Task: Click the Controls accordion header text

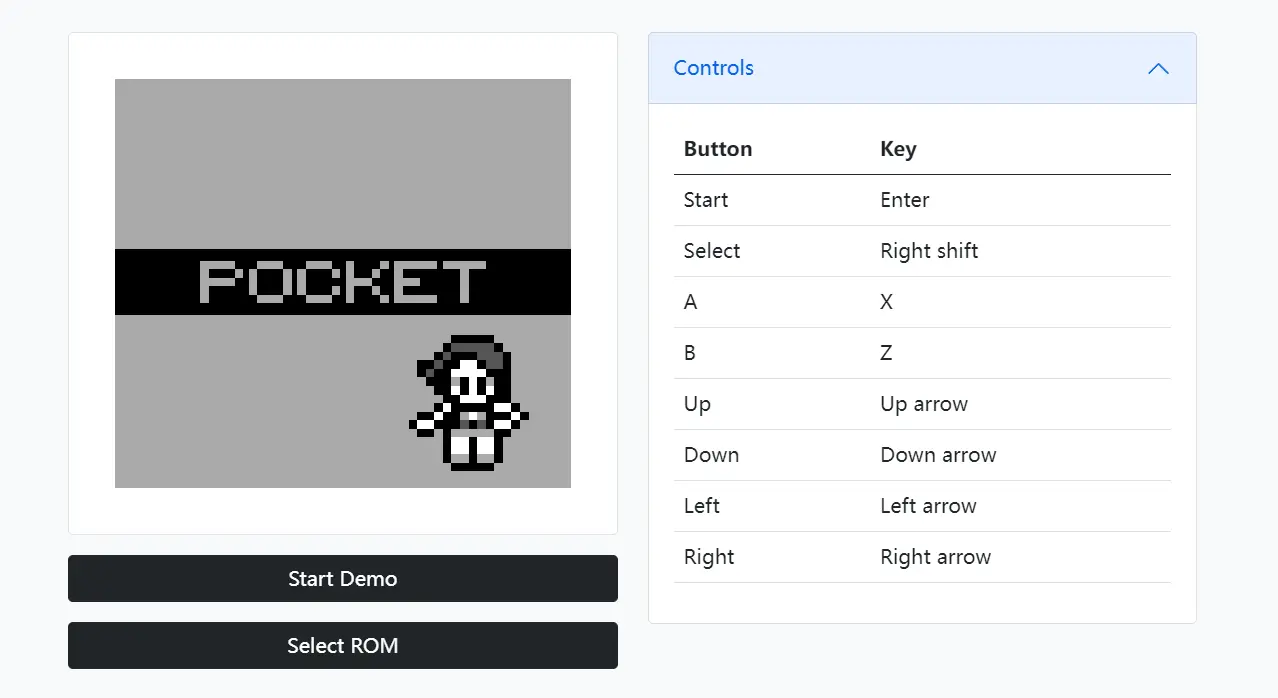Action: point(713,68)
